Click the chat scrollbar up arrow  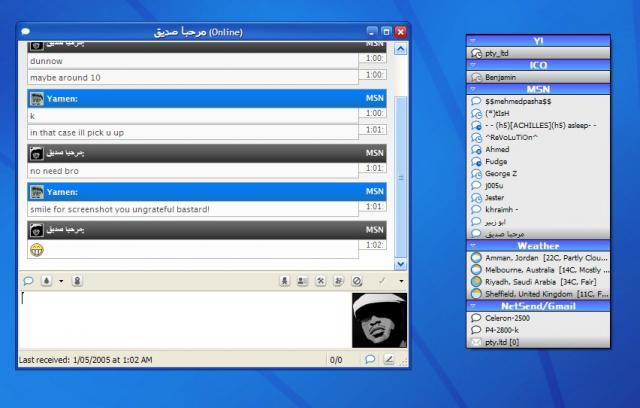tap(400, 49)
